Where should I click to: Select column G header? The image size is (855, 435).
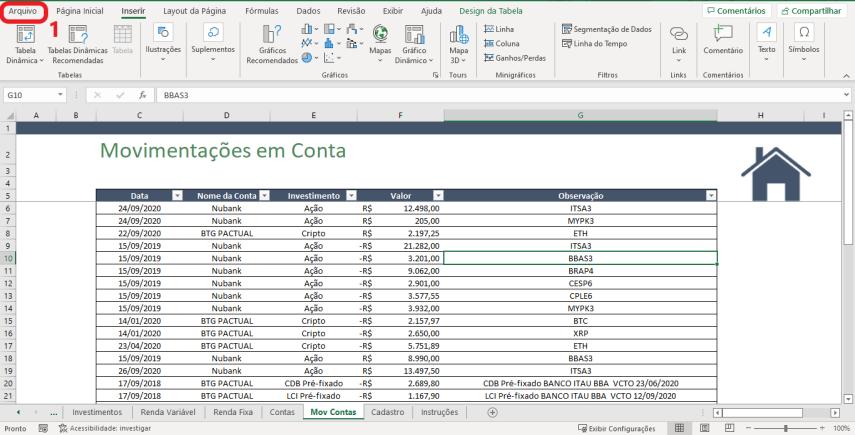580,116
